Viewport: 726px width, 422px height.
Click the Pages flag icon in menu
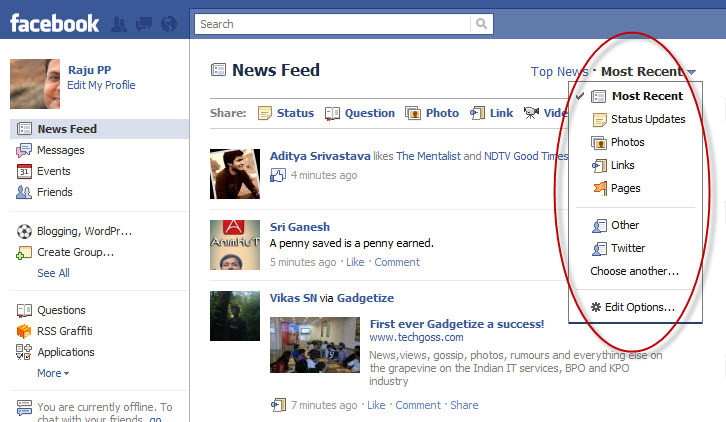pos(600,188)
